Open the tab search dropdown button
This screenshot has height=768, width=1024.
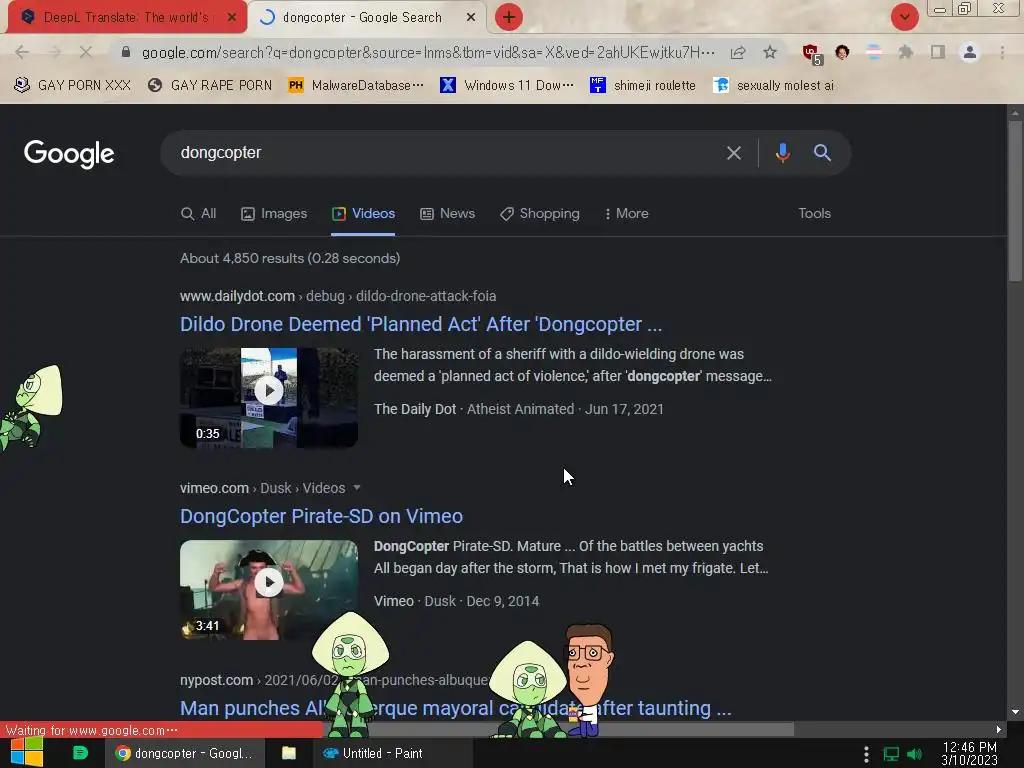pyautogui.click(x=905, y=17)
